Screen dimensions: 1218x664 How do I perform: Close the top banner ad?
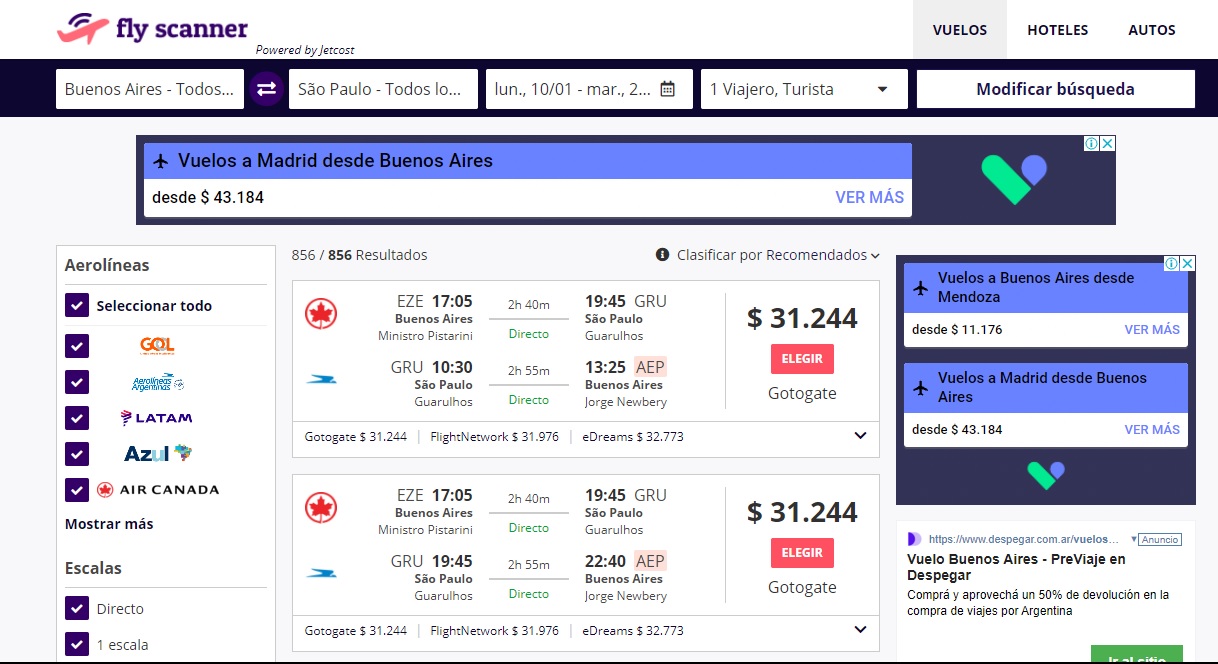1107,144
